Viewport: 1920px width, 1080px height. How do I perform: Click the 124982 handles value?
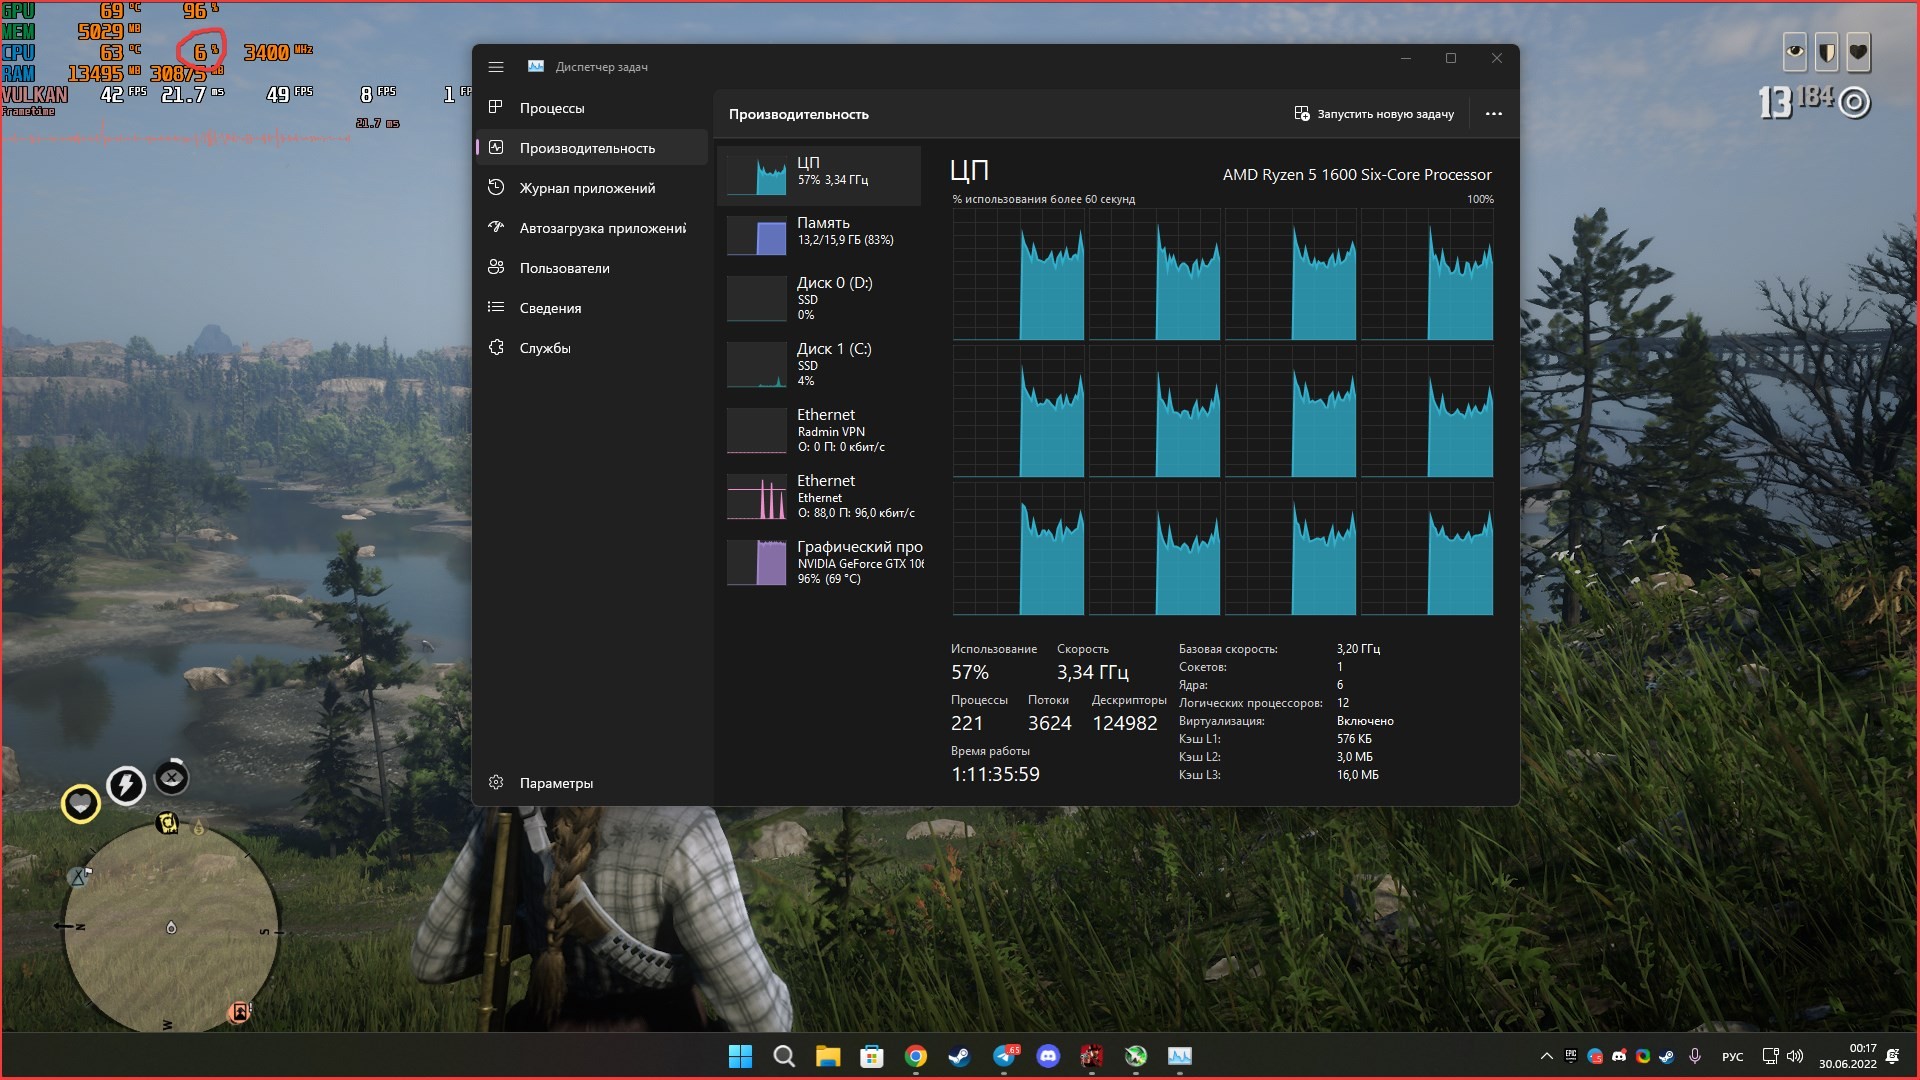[1125, 723]
